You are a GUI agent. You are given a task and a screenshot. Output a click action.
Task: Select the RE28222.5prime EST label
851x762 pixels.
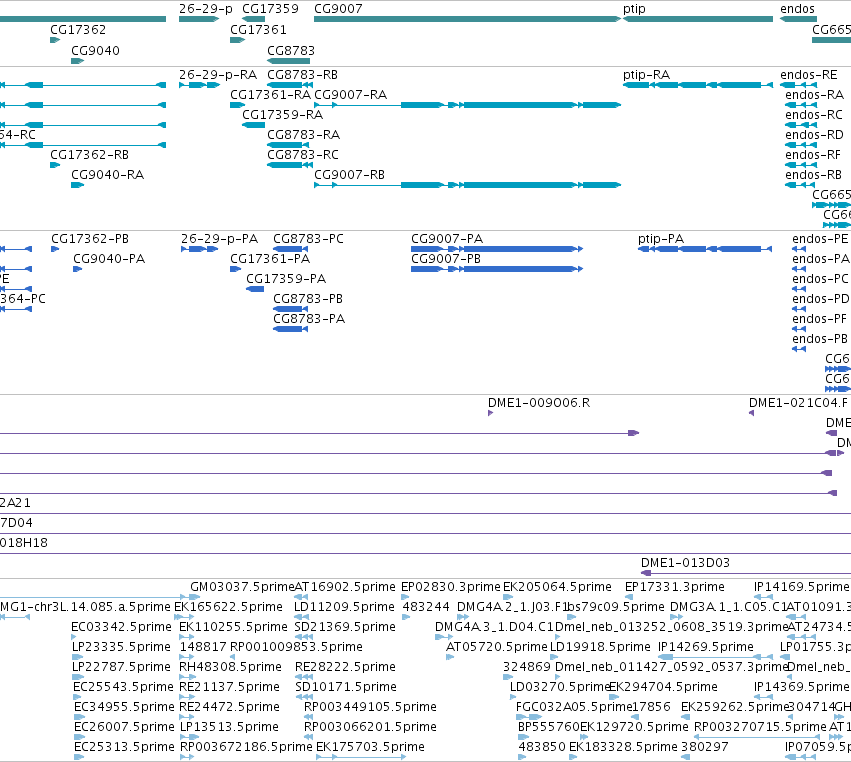pyautogui.click(x=345, y=666)
